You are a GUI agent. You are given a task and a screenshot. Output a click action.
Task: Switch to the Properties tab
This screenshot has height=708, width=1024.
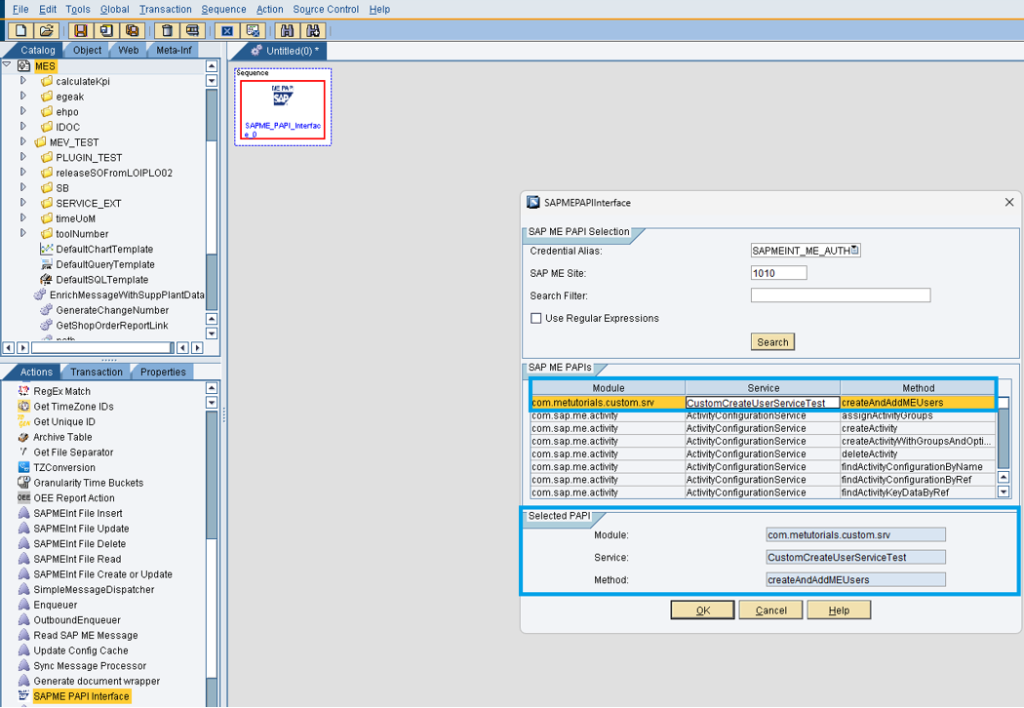[162, 372]
